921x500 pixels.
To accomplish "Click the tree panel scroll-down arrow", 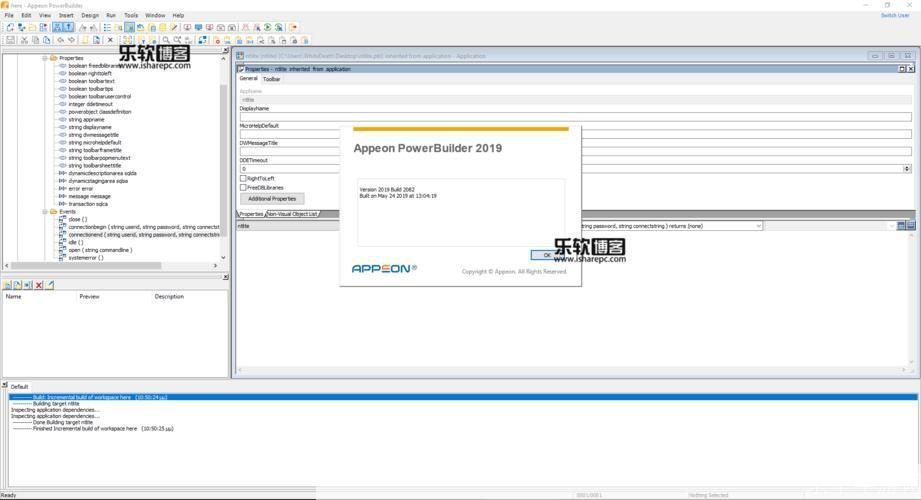I will point(223,257).
